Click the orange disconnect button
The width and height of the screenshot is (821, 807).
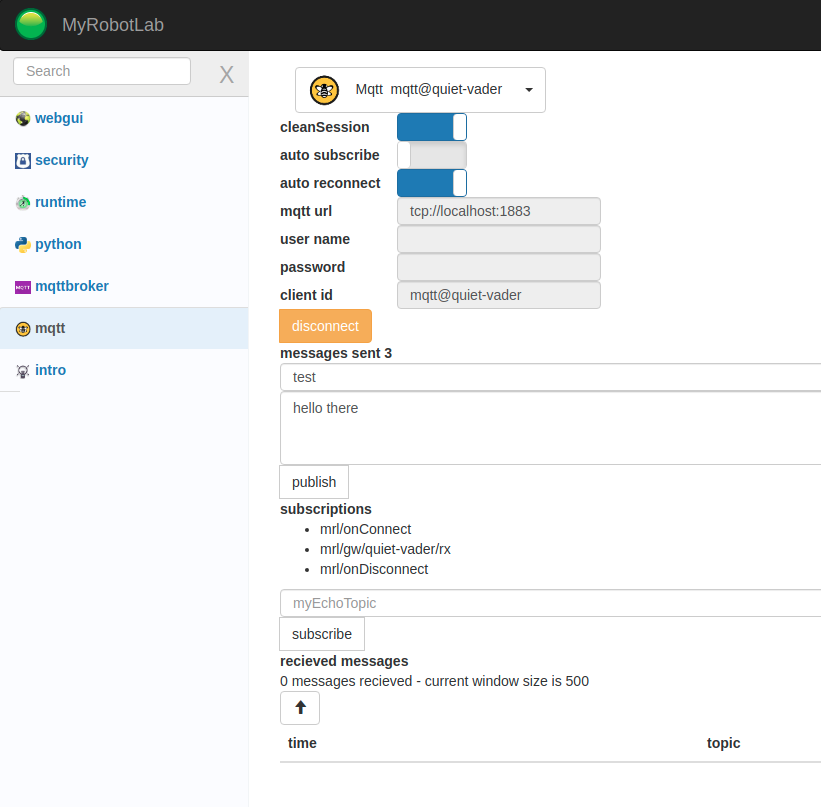325,326
